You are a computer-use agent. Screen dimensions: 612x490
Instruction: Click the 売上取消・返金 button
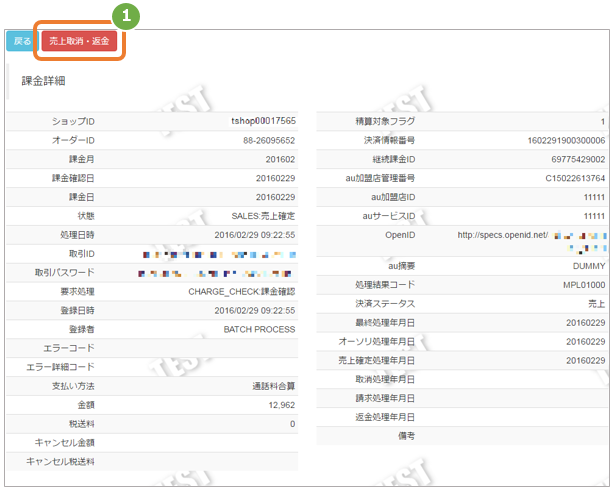79,41
